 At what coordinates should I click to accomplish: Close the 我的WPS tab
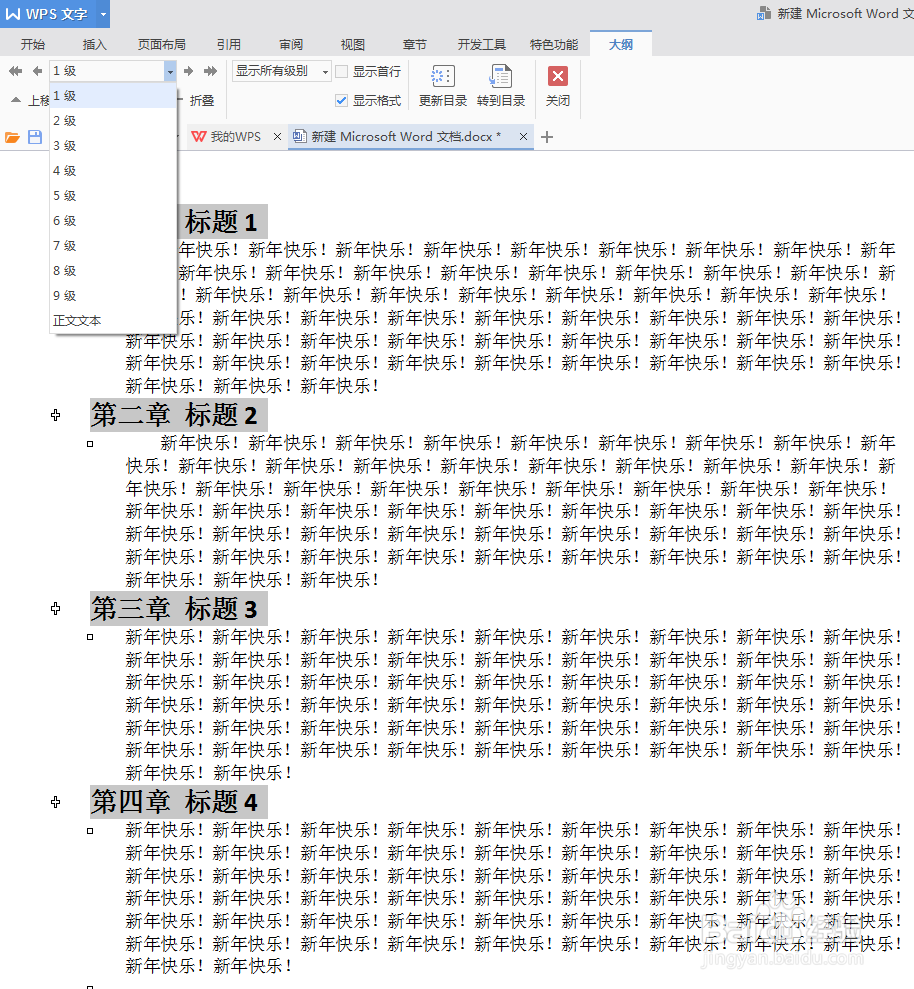[x=277, y=137]
